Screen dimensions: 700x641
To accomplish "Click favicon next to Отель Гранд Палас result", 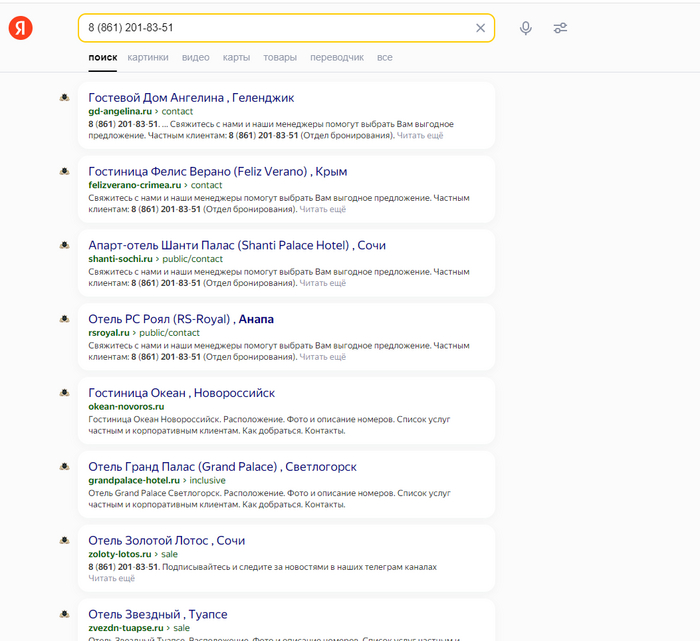I will (x=65, y=466).
